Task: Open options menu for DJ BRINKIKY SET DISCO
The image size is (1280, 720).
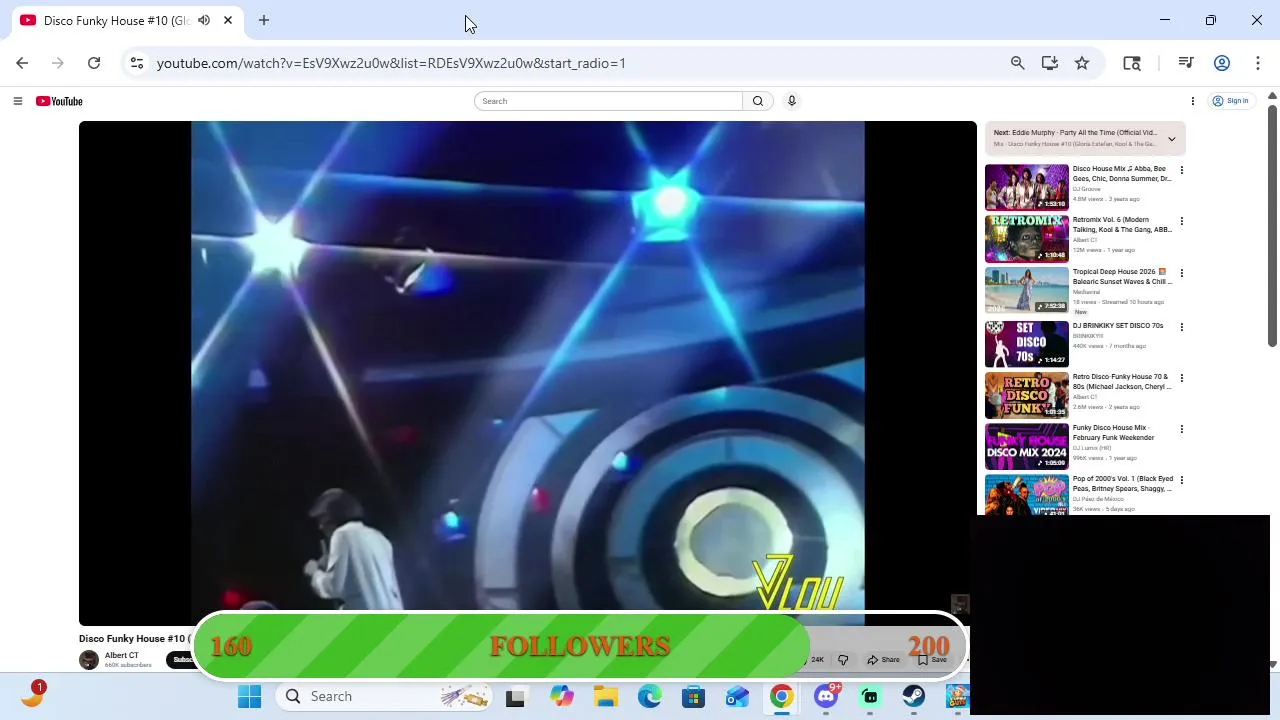Action: [1182, 327]
